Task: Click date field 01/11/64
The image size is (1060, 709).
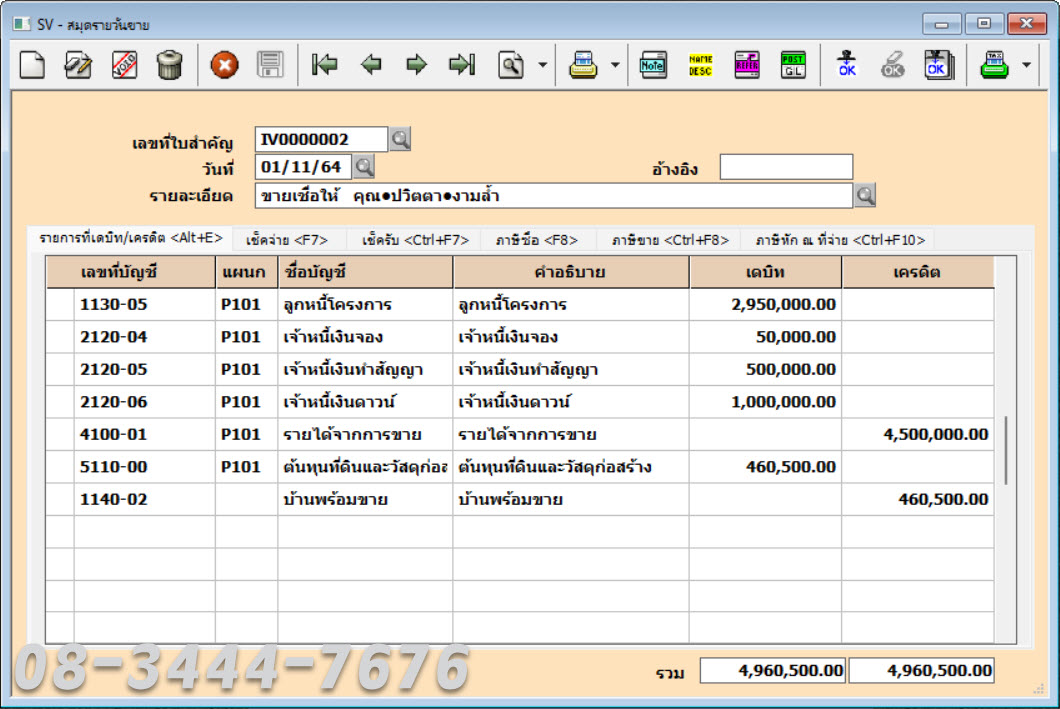Action: coord(303,166)
